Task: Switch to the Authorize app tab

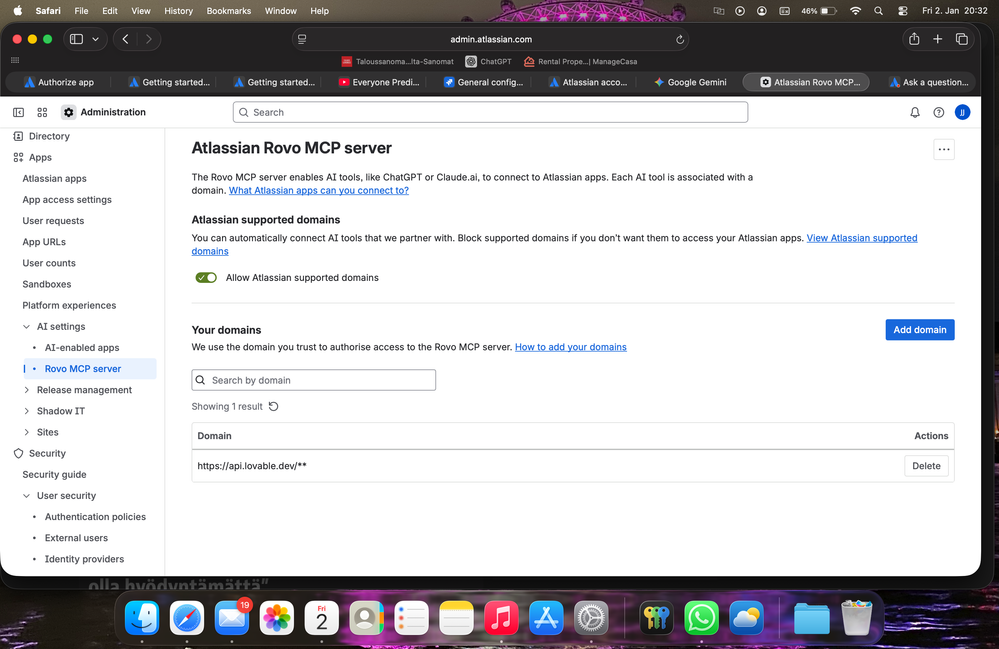Action: click(59, 82)
